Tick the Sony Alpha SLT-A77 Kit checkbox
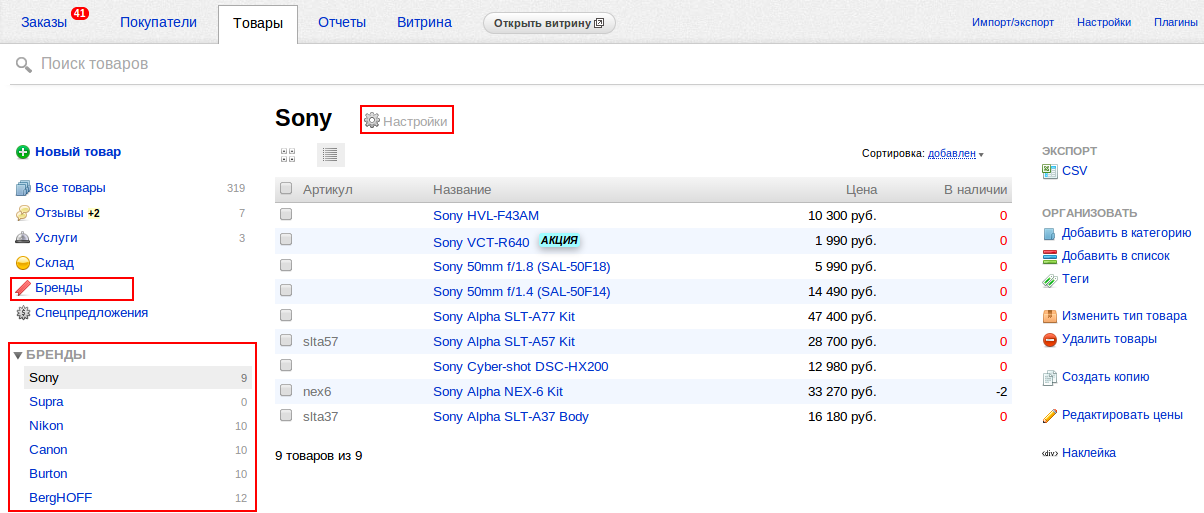1204x513 pixels. (286, 315)
